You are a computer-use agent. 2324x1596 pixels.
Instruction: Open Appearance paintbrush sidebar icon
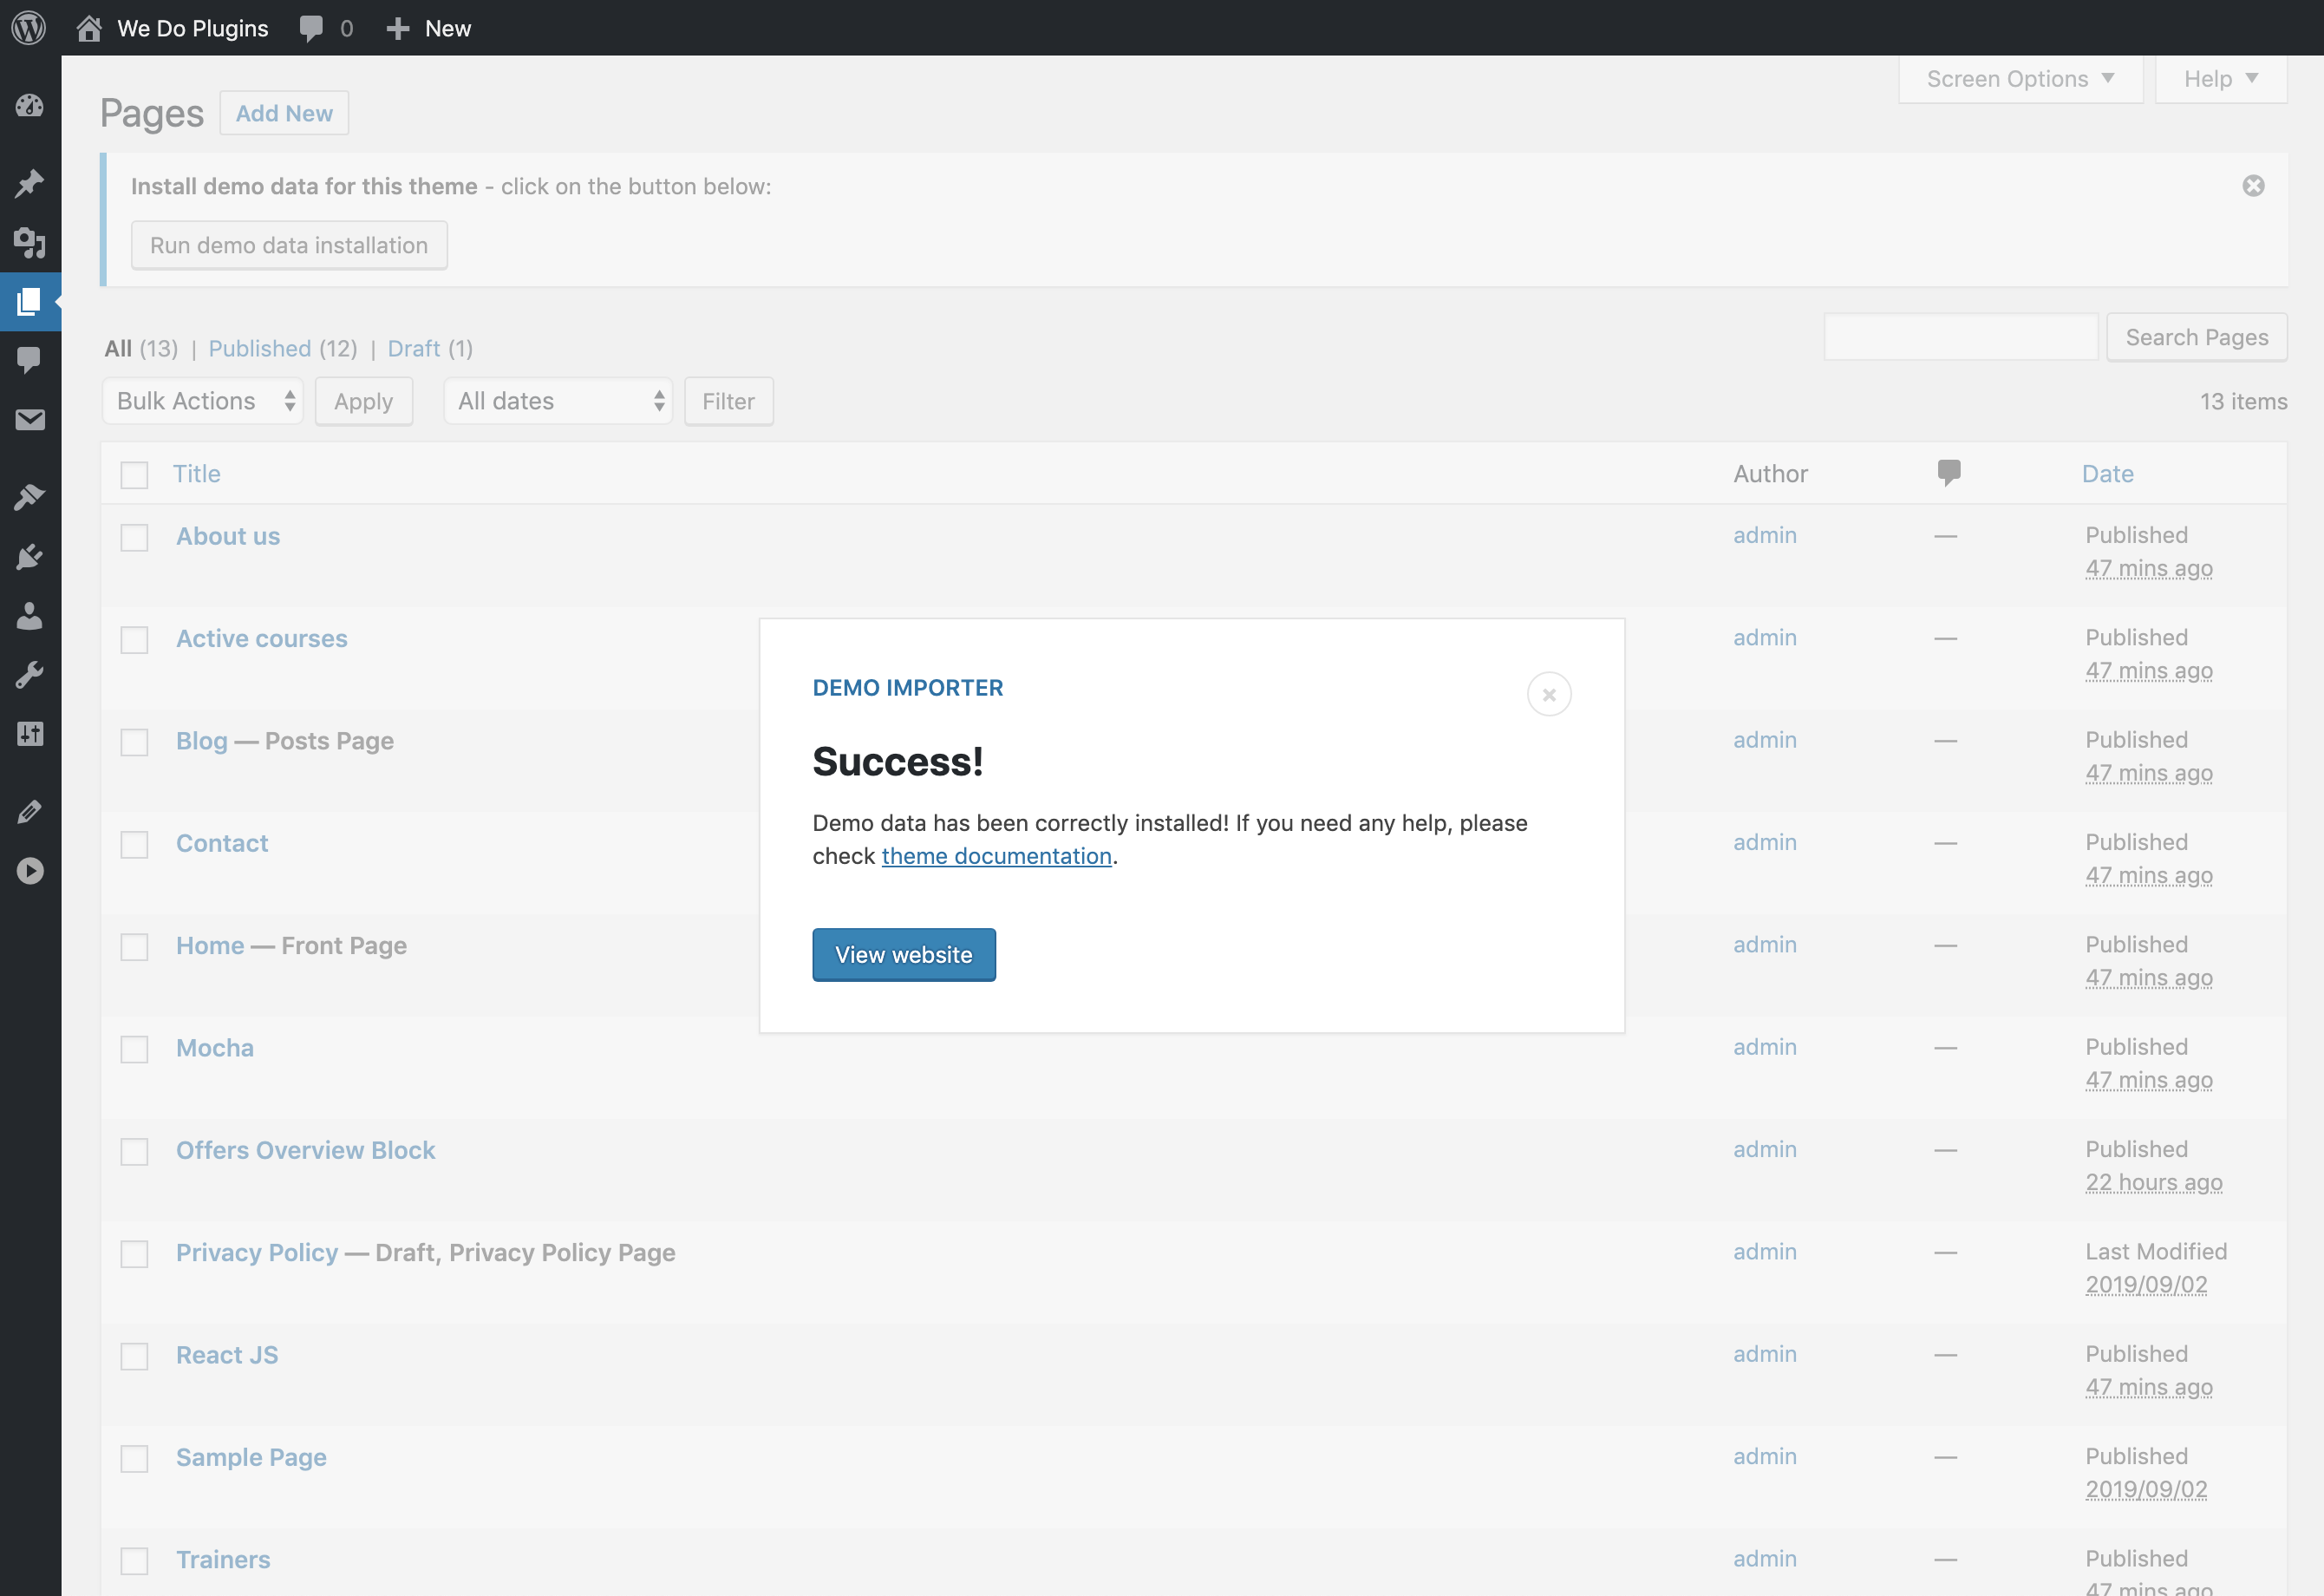pos(30,497)
